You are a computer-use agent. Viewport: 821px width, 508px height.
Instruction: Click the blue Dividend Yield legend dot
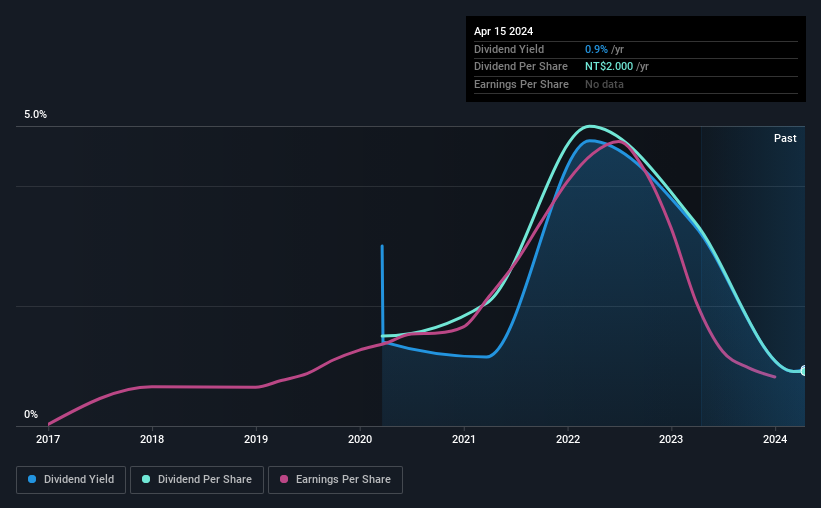(x=32, y=479)
